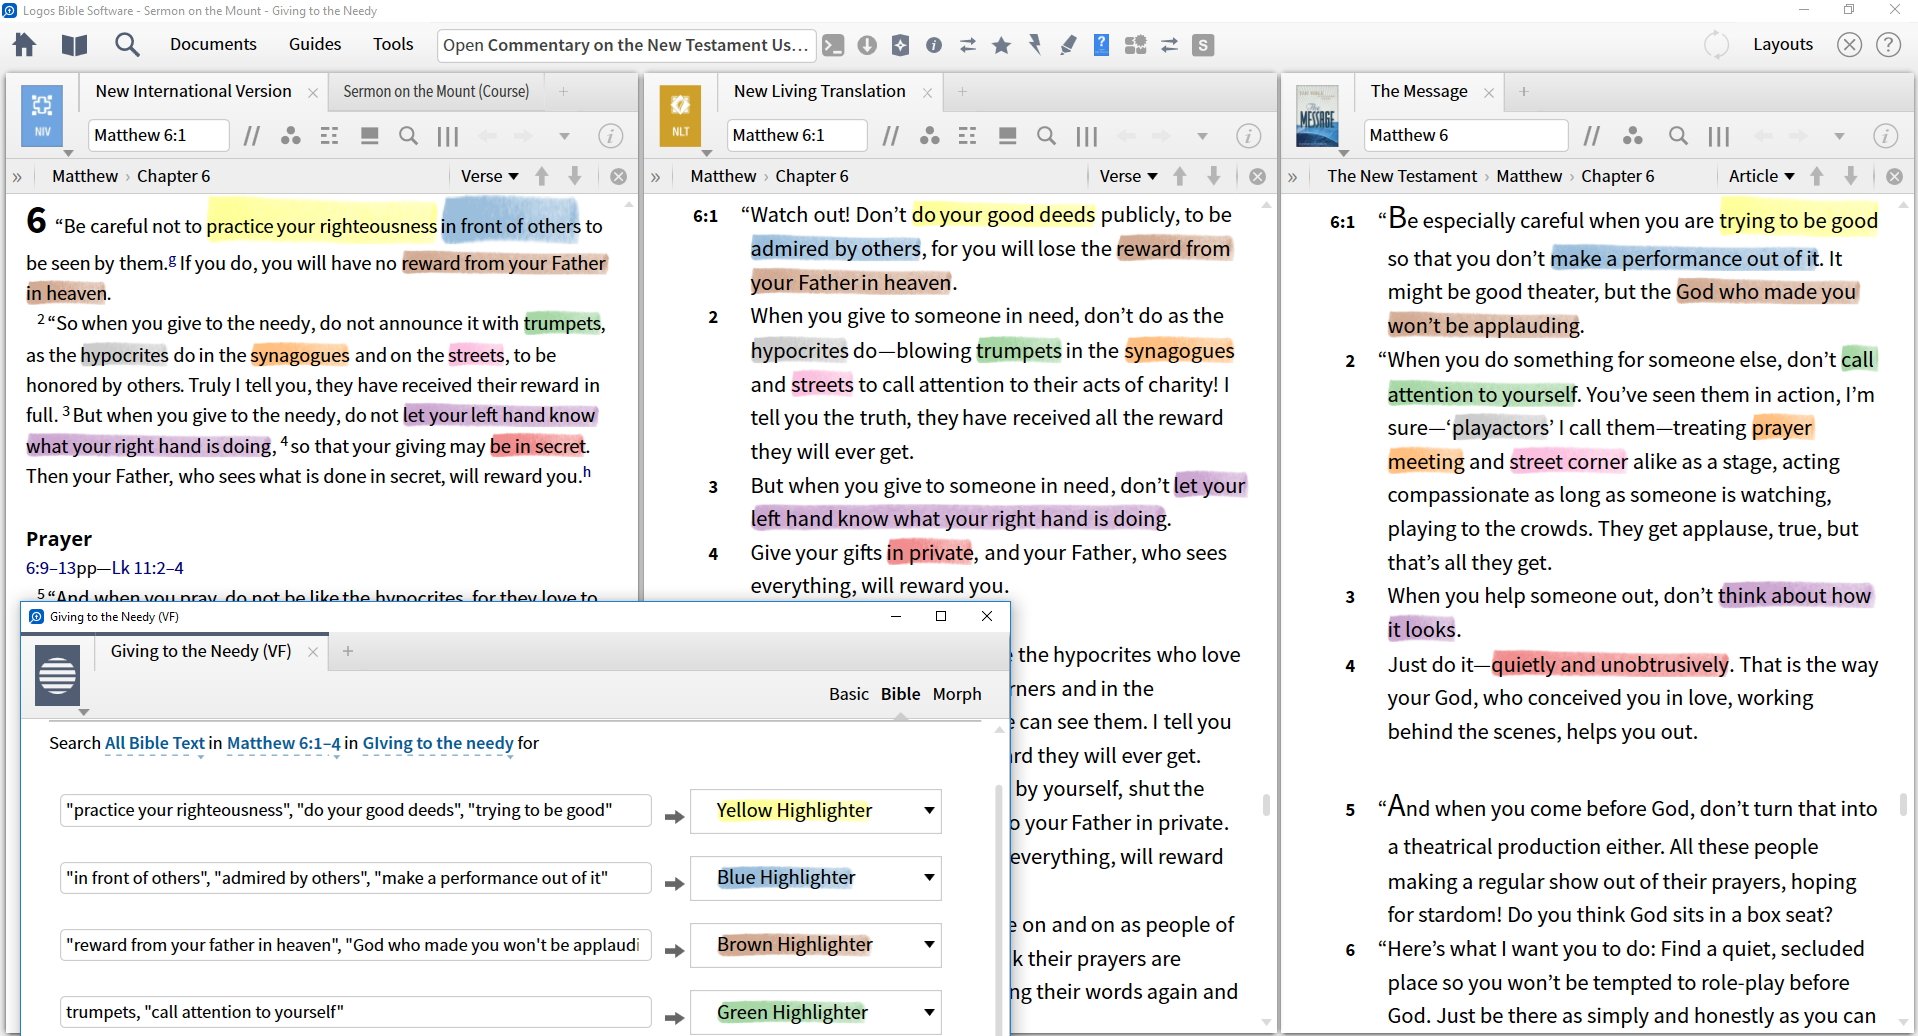1918x1036 pixels.
Task: Toggle interlinear view in the NIV panel
Action: tap(329, 136)
